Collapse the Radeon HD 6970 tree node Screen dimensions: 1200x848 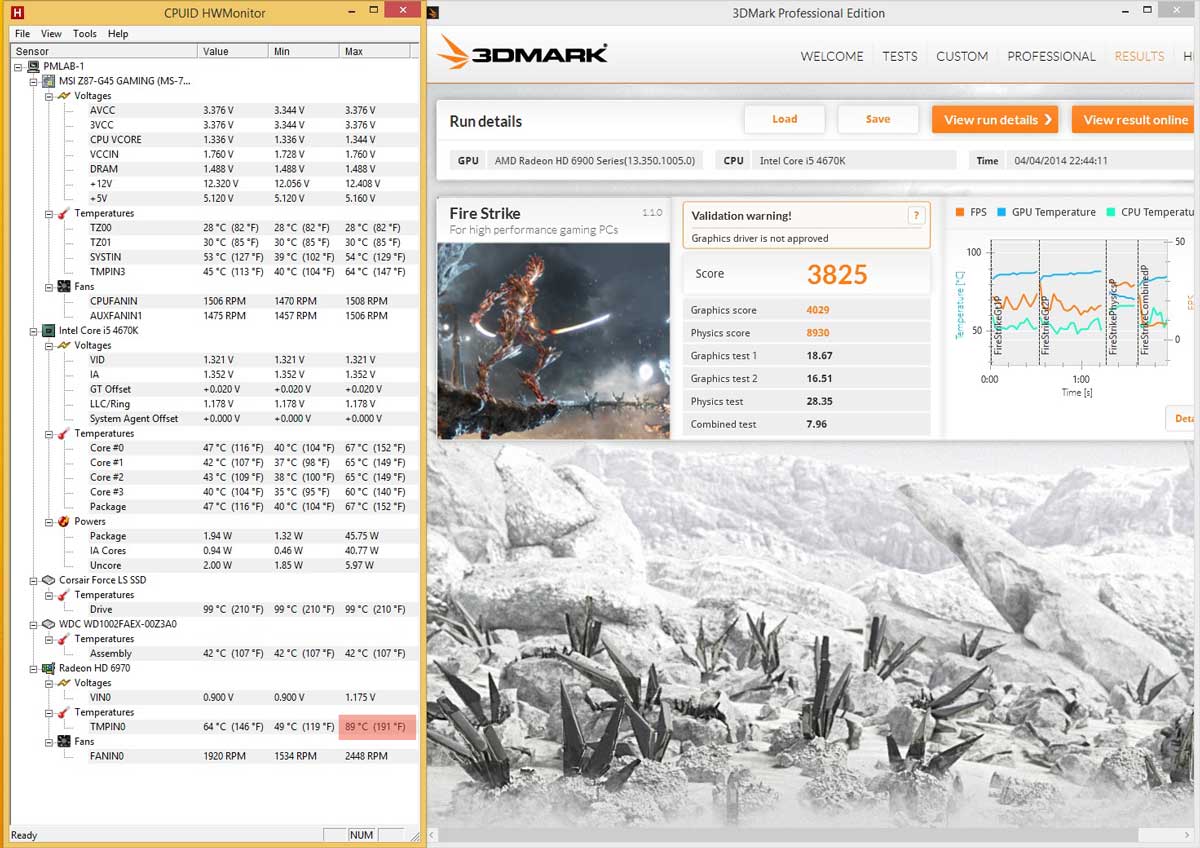(x=34, y=668)
